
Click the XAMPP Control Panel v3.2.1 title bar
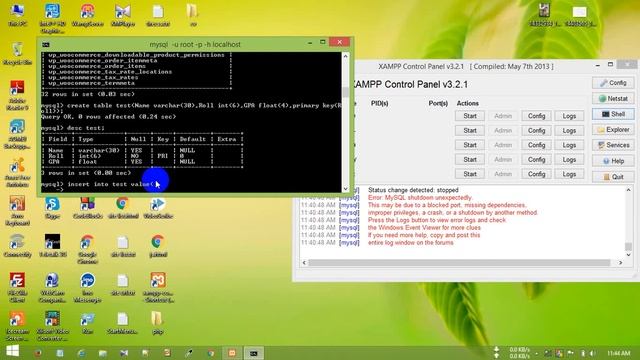(x=465, y=66)
